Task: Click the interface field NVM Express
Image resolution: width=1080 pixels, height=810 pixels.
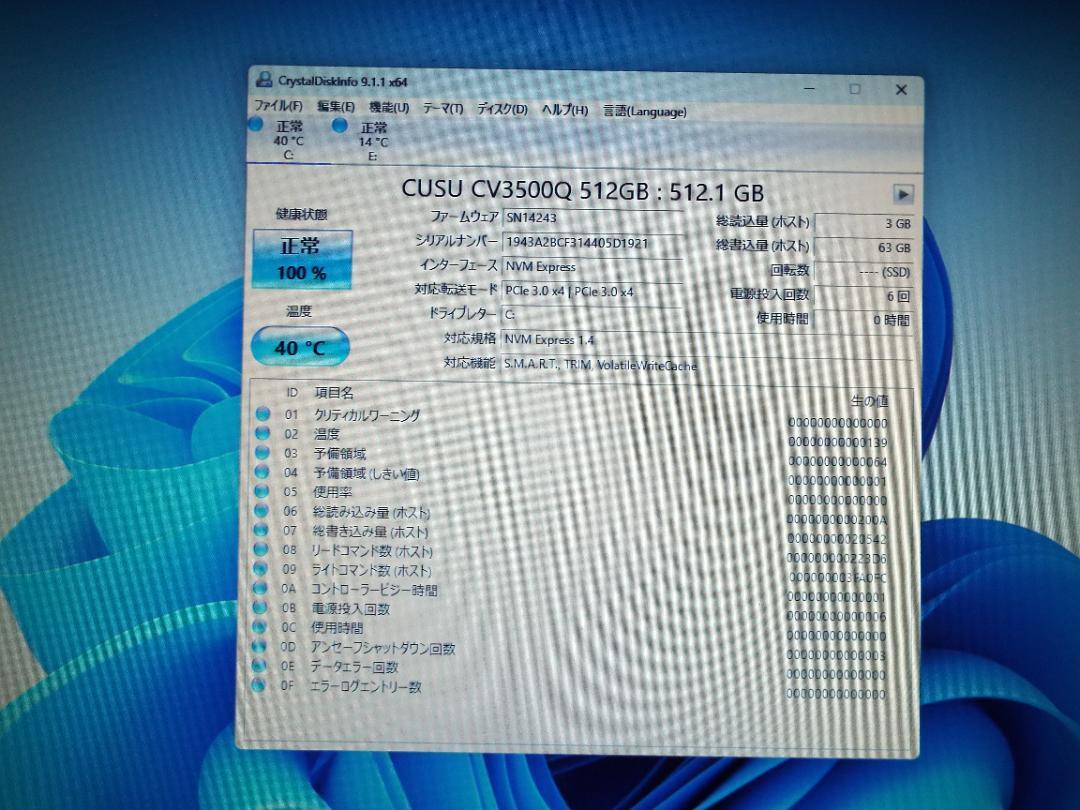Action: click(592, 267)
